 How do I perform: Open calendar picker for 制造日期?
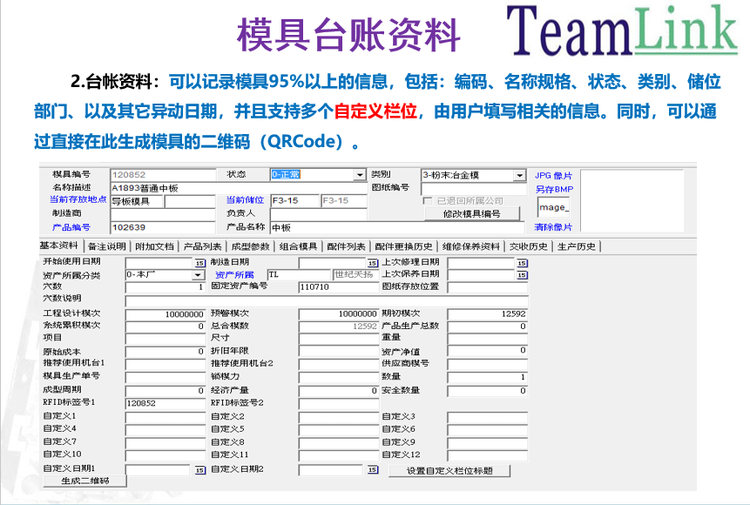tap(373, 263)
